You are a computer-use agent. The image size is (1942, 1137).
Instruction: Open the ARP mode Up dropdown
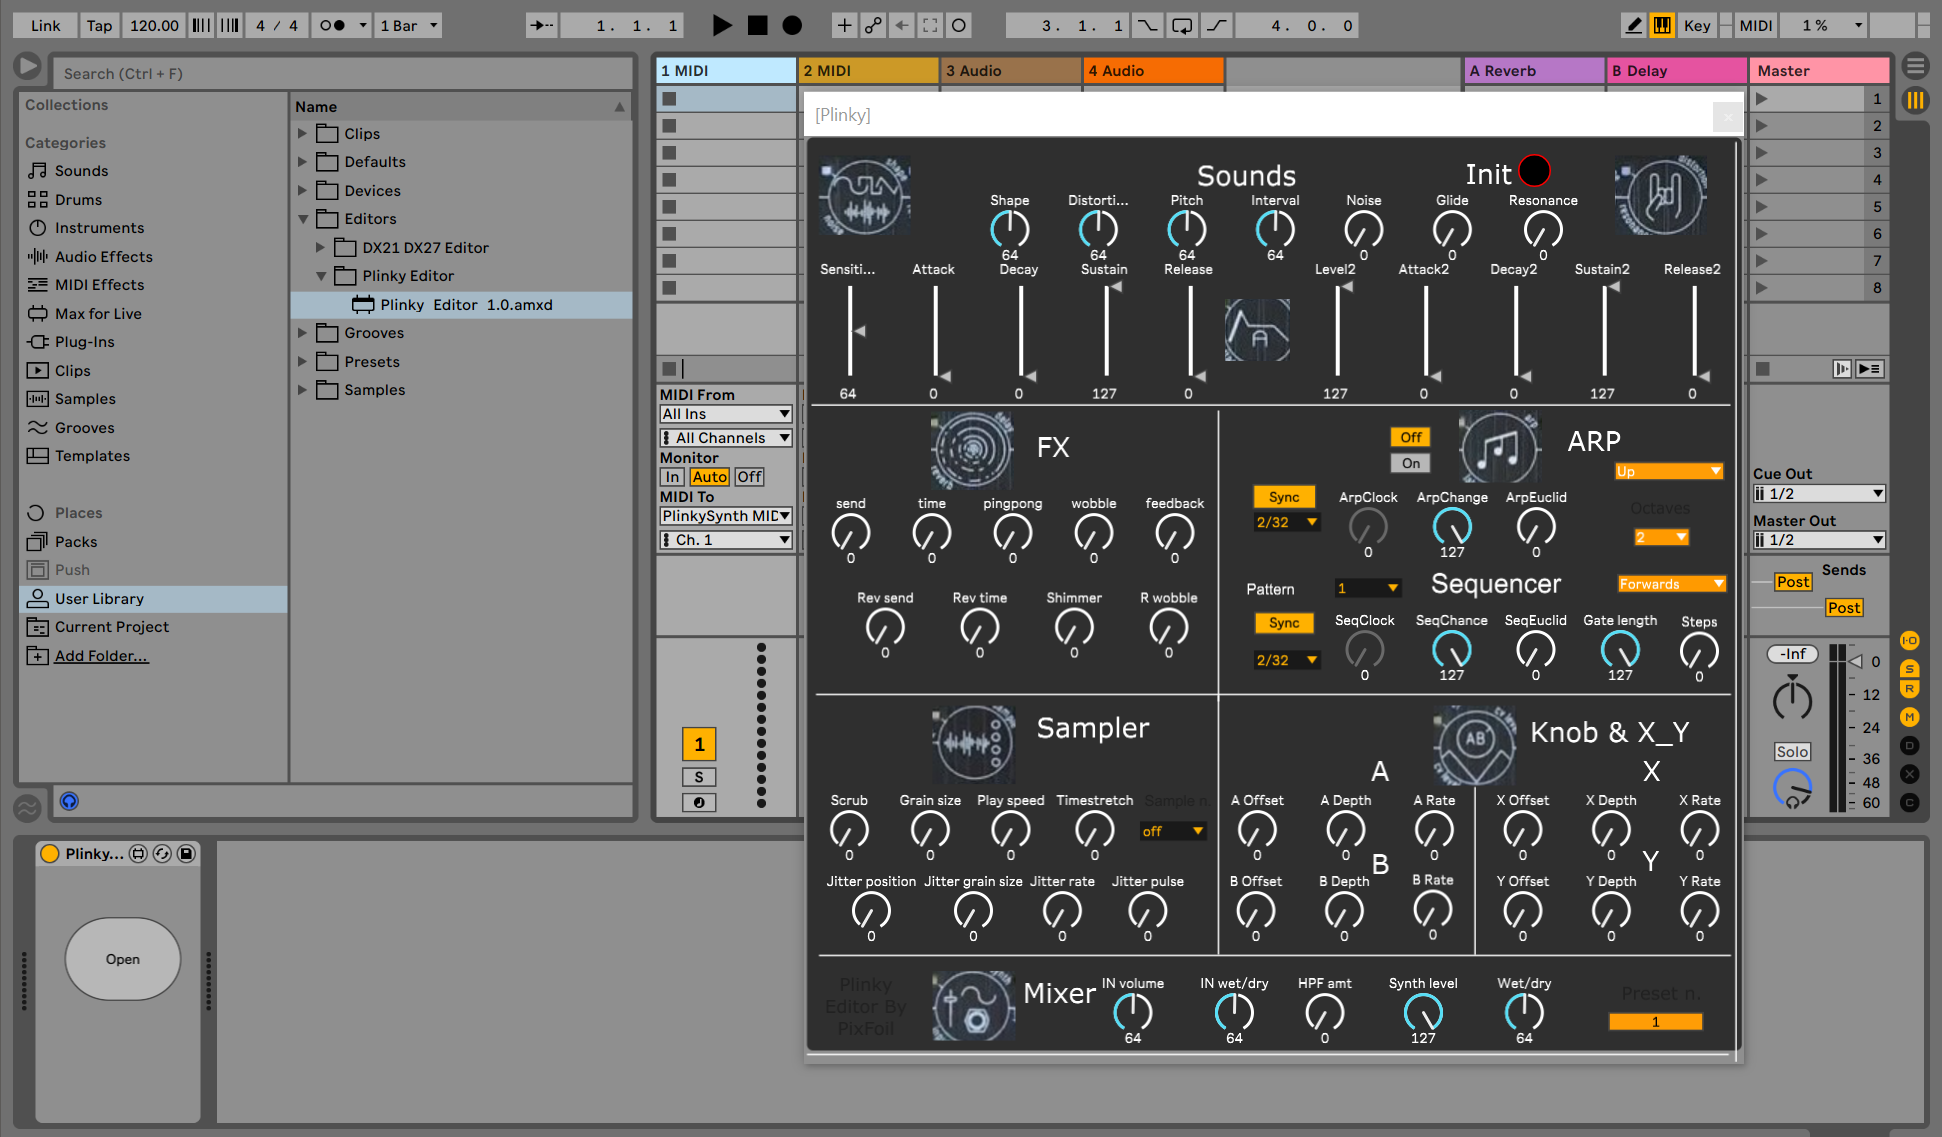pos(1668,471)
